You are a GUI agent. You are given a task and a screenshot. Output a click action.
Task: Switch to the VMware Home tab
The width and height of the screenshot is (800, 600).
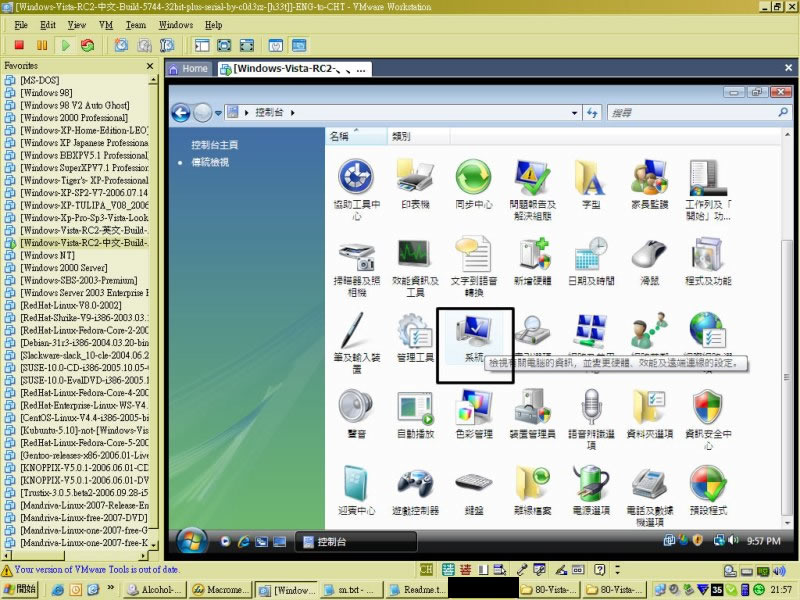189,69
